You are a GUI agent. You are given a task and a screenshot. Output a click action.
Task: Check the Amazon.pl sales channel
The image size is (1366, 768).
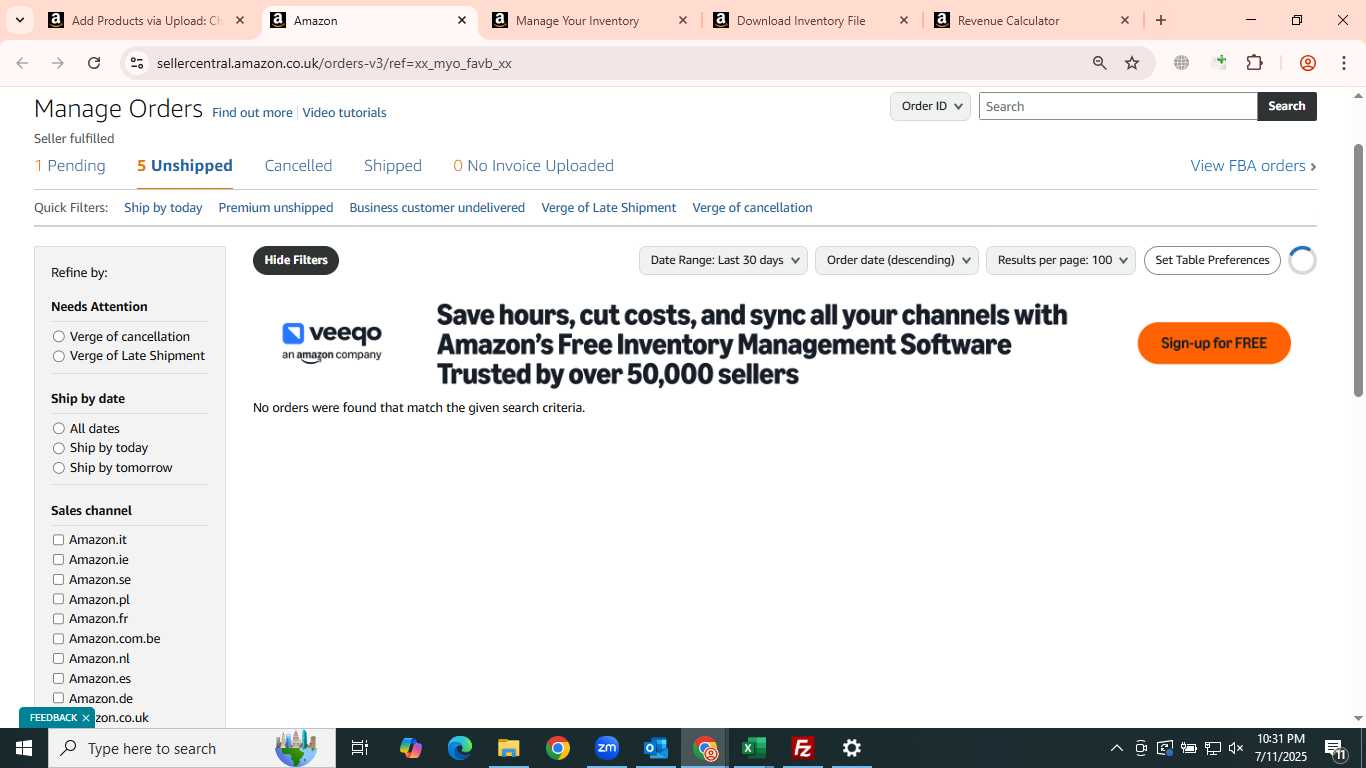pyautogui.click(x=58, y=600)
